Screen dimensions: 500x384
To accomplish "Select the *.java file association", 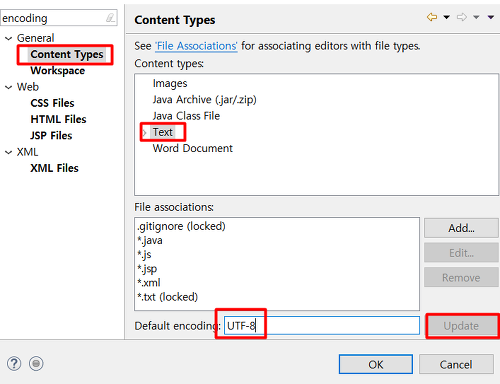I will point(150,240).
